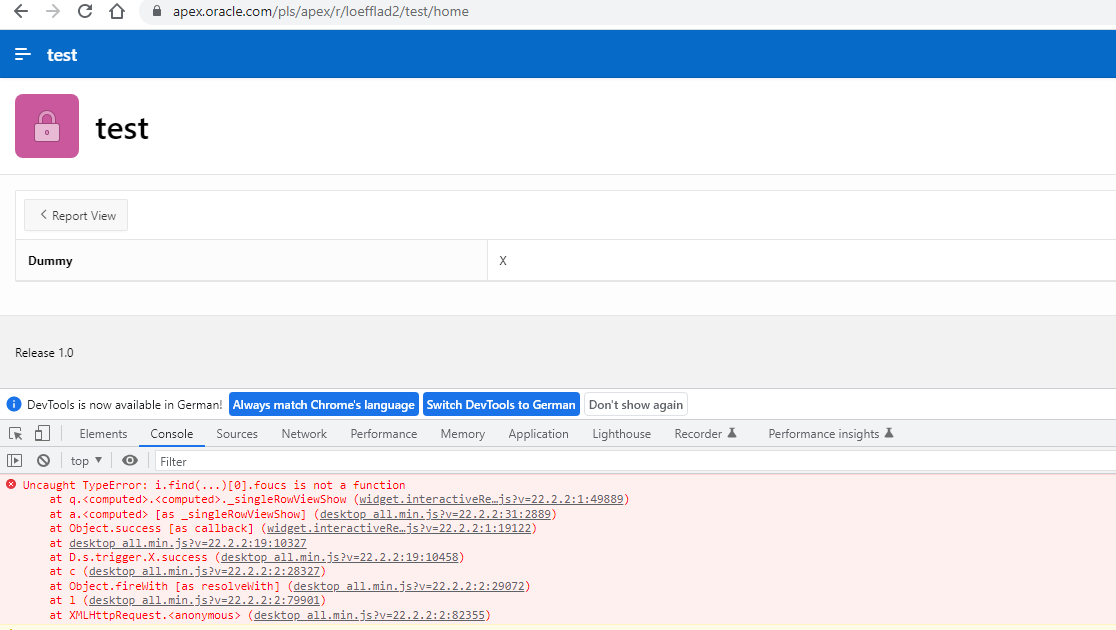Image resolution: width=1116 pixels, height=630 pixels.
Task: Activate the inspect element picker icon
Action: click(16, 434)
